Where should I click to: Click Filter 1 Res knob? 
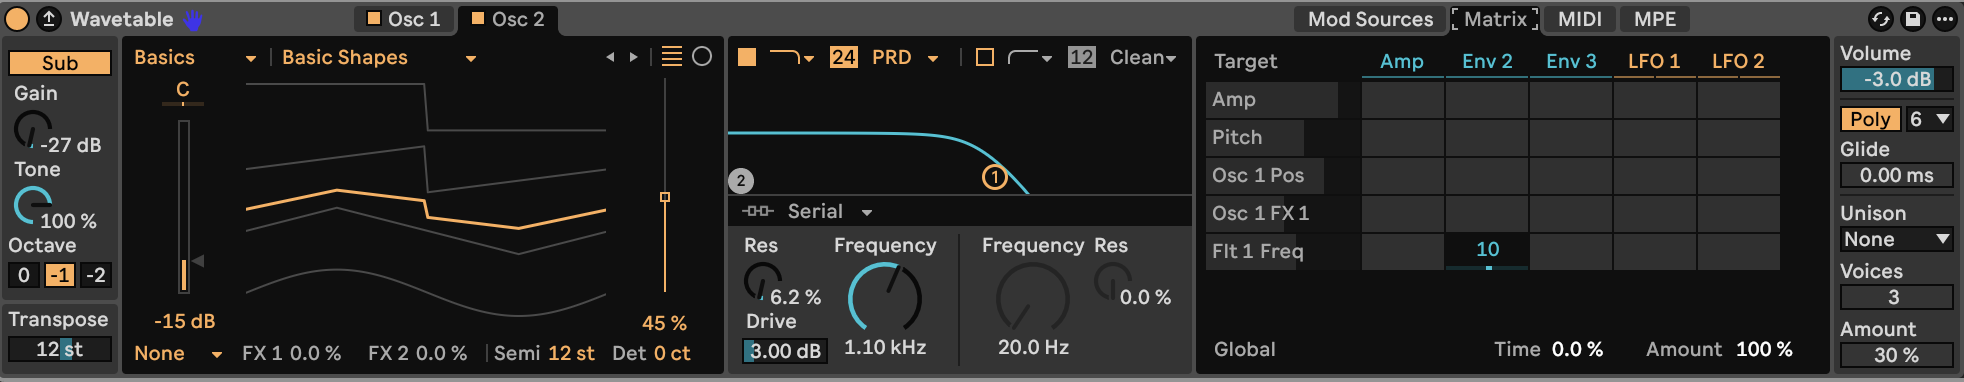coord(762,281)
